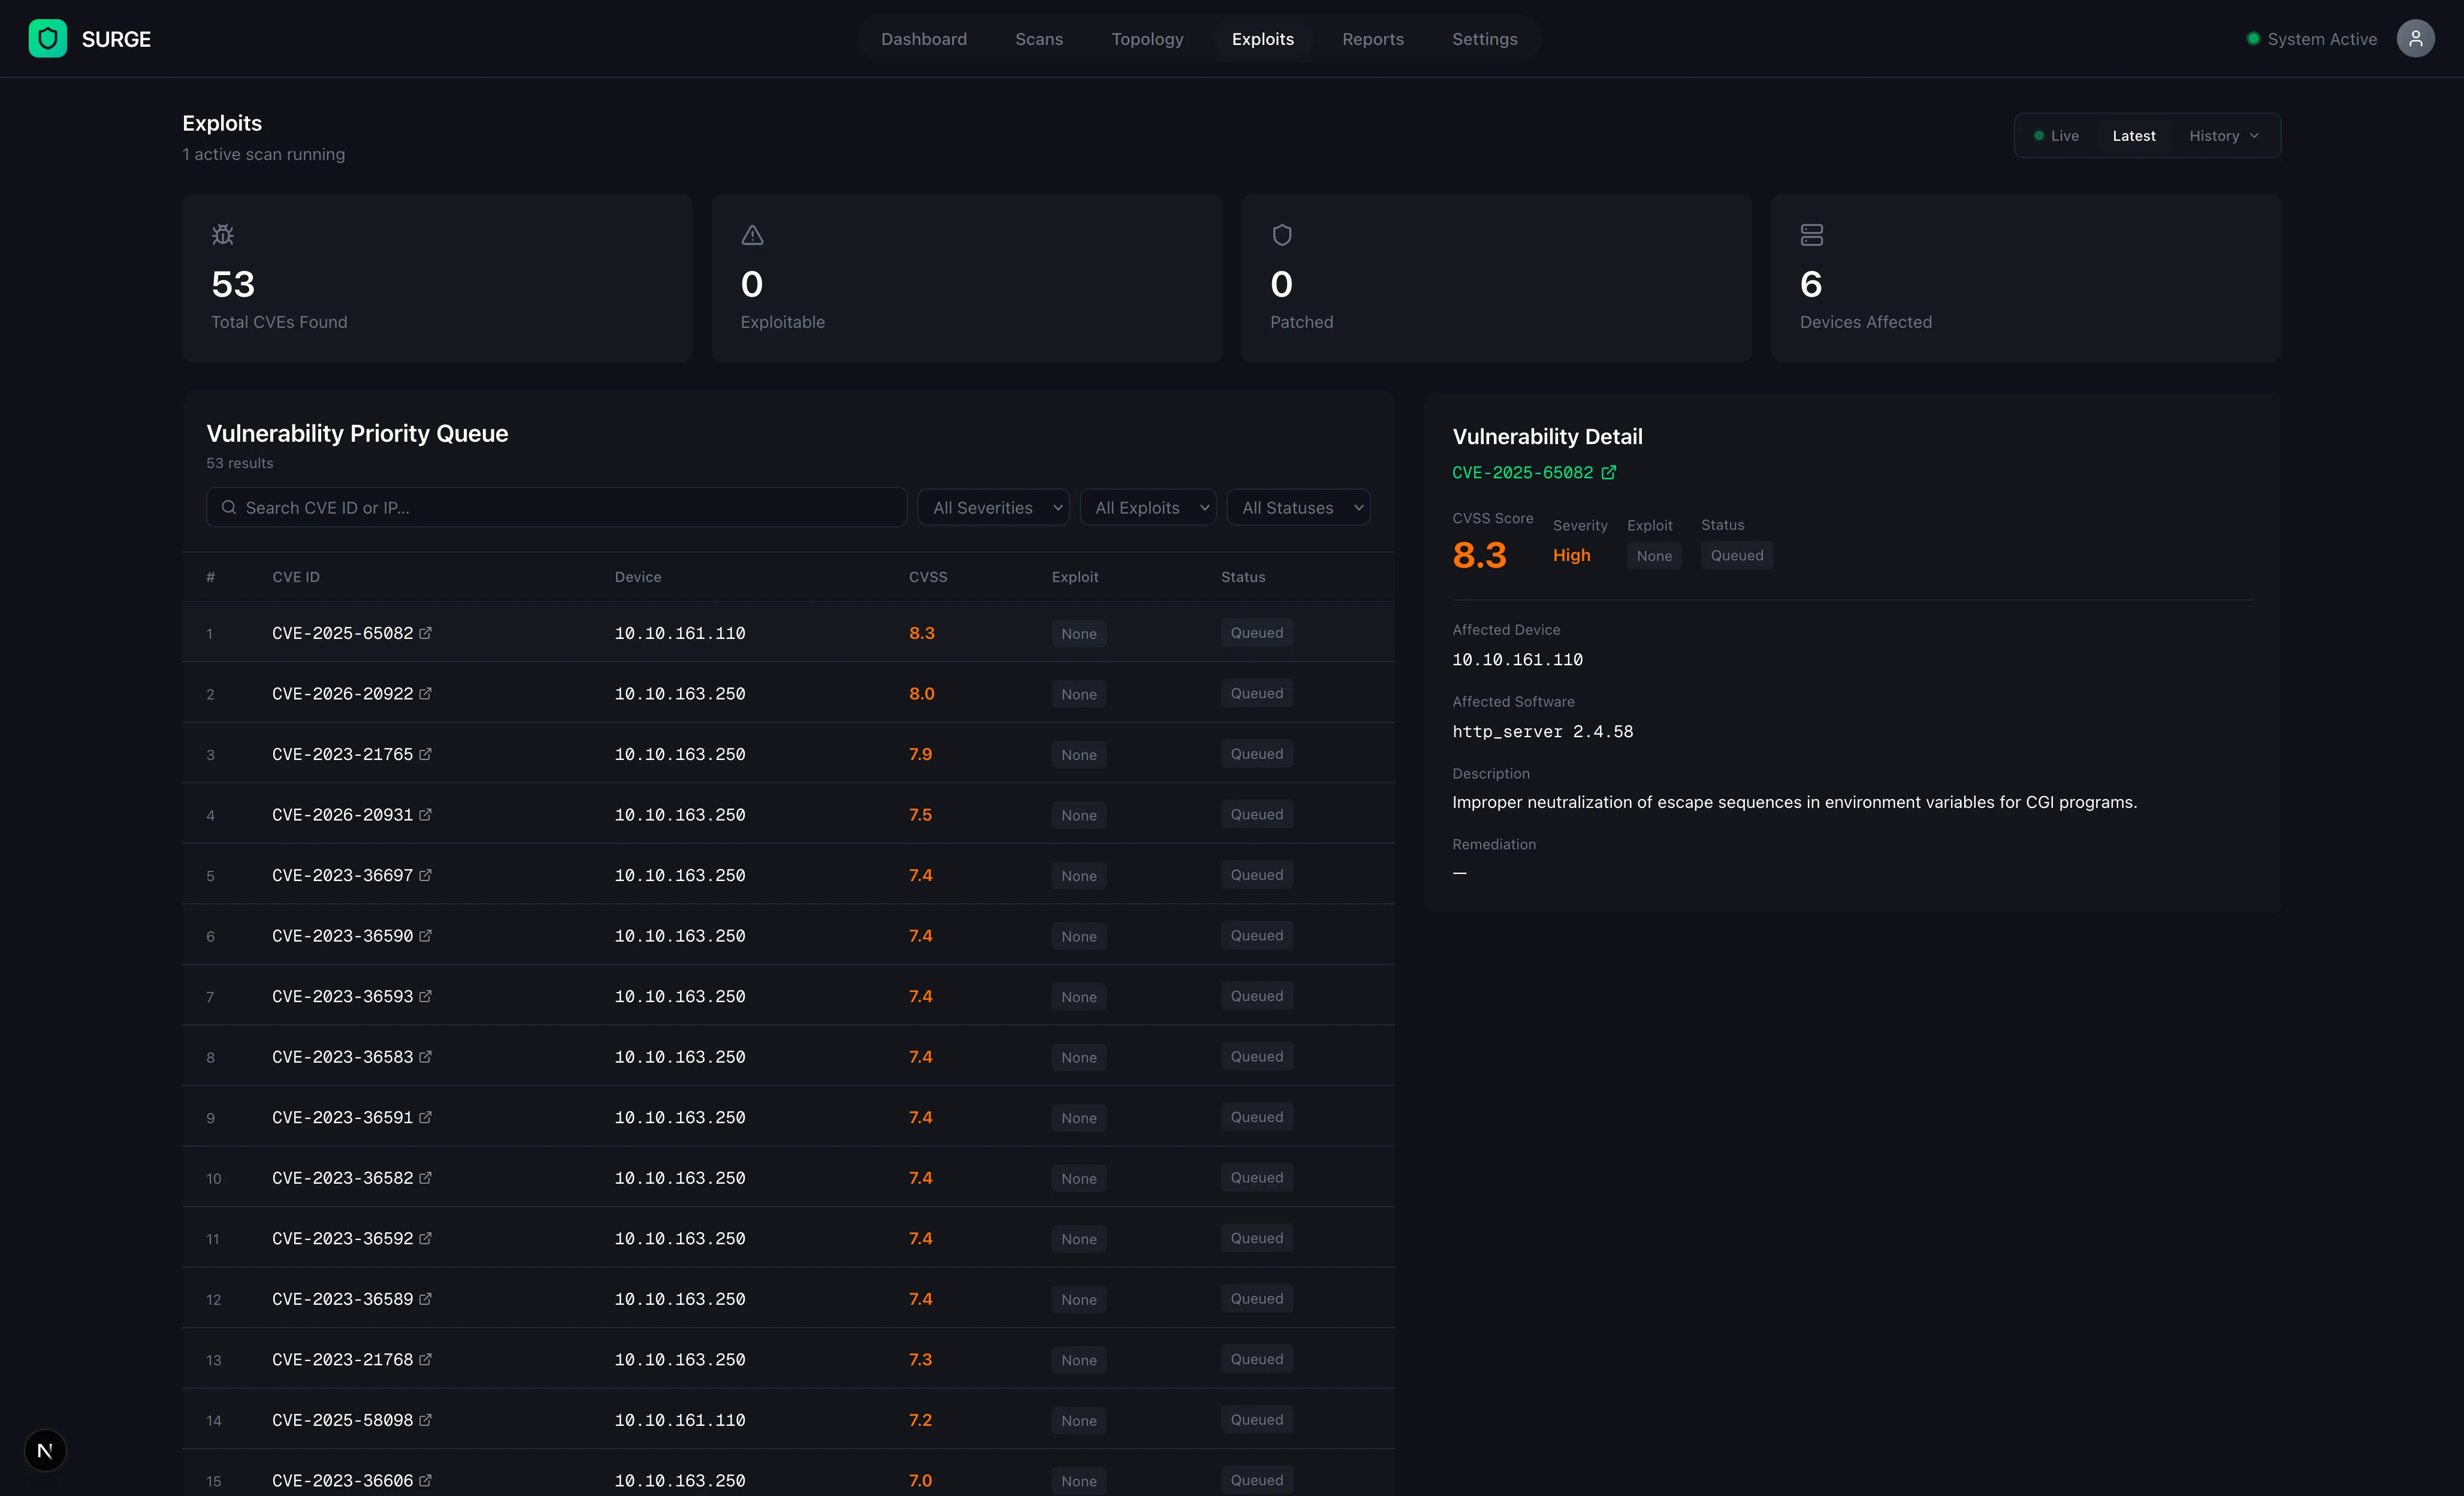The width and height of the screenshot is (2464, 1496).
Task: Select the Exploits tab
Action: tap(1262, 39)
